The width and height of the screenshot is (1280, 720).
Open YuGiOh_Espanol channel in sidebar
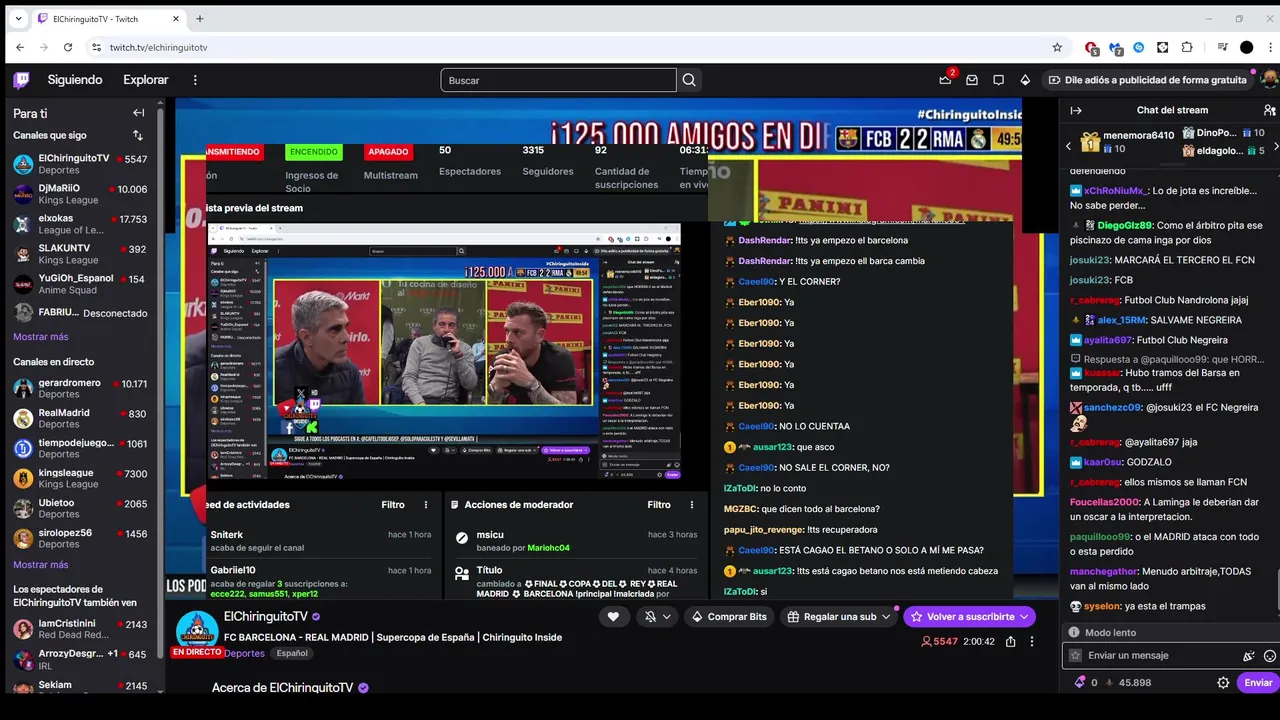coord(80,284)
